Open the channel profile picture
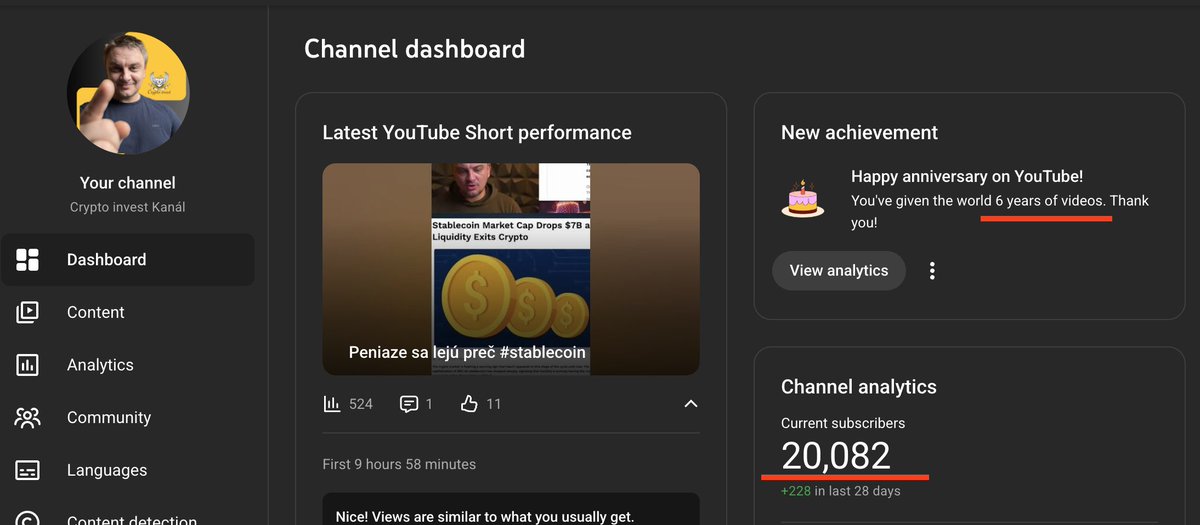 click(128, 93)
